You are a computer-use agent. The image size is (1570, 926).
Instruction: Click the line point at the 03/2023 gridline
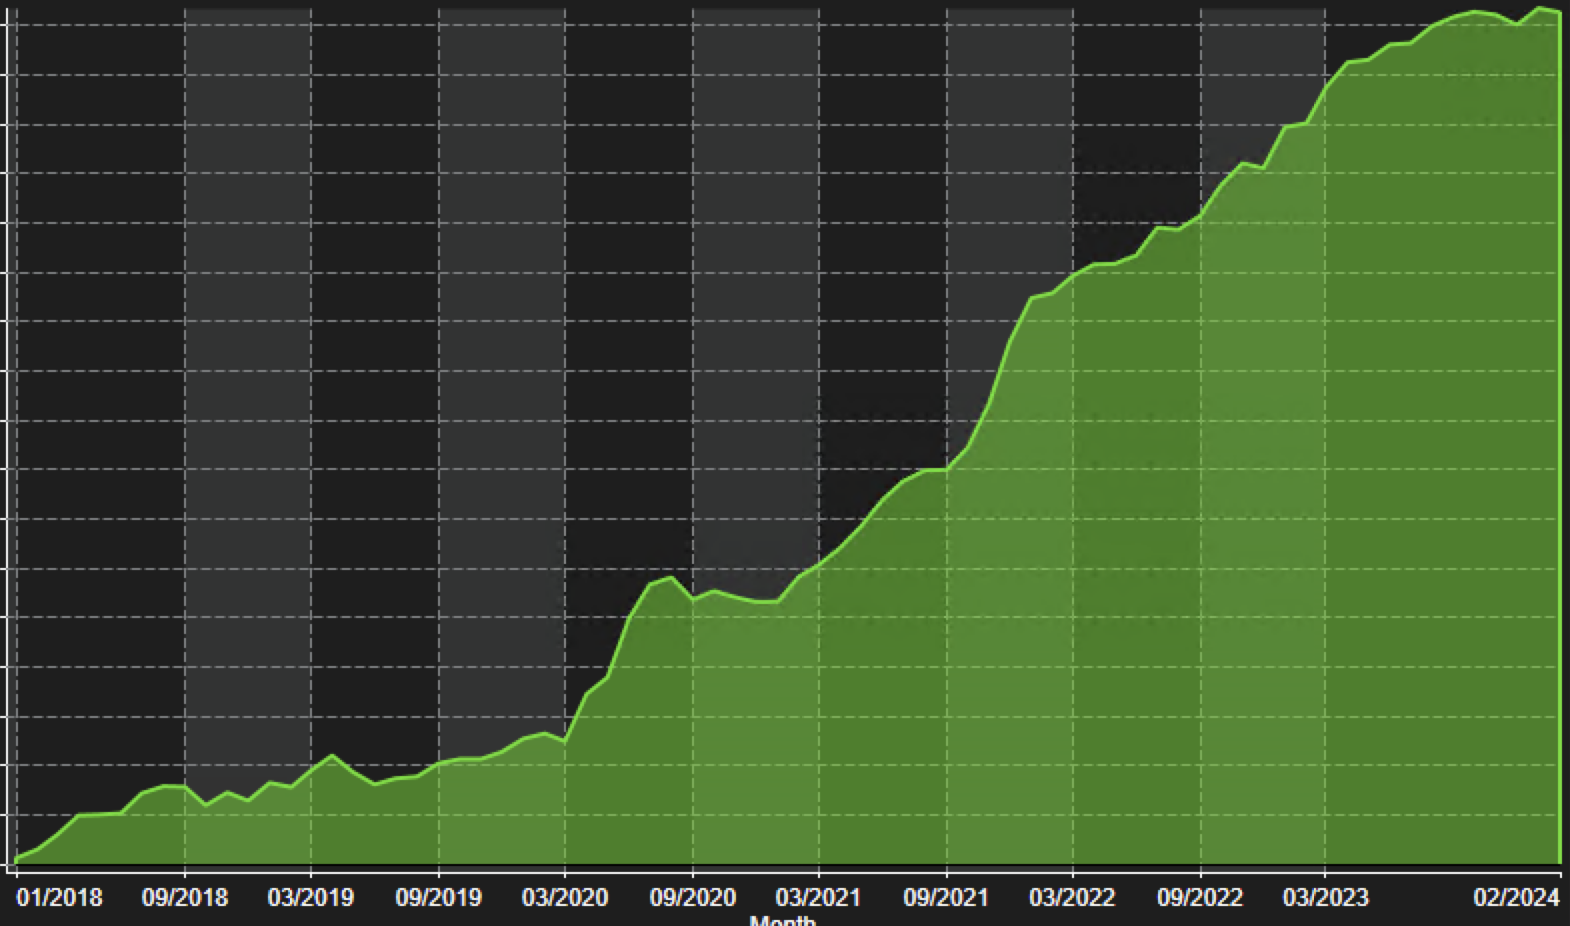[x=1326, y=87]
